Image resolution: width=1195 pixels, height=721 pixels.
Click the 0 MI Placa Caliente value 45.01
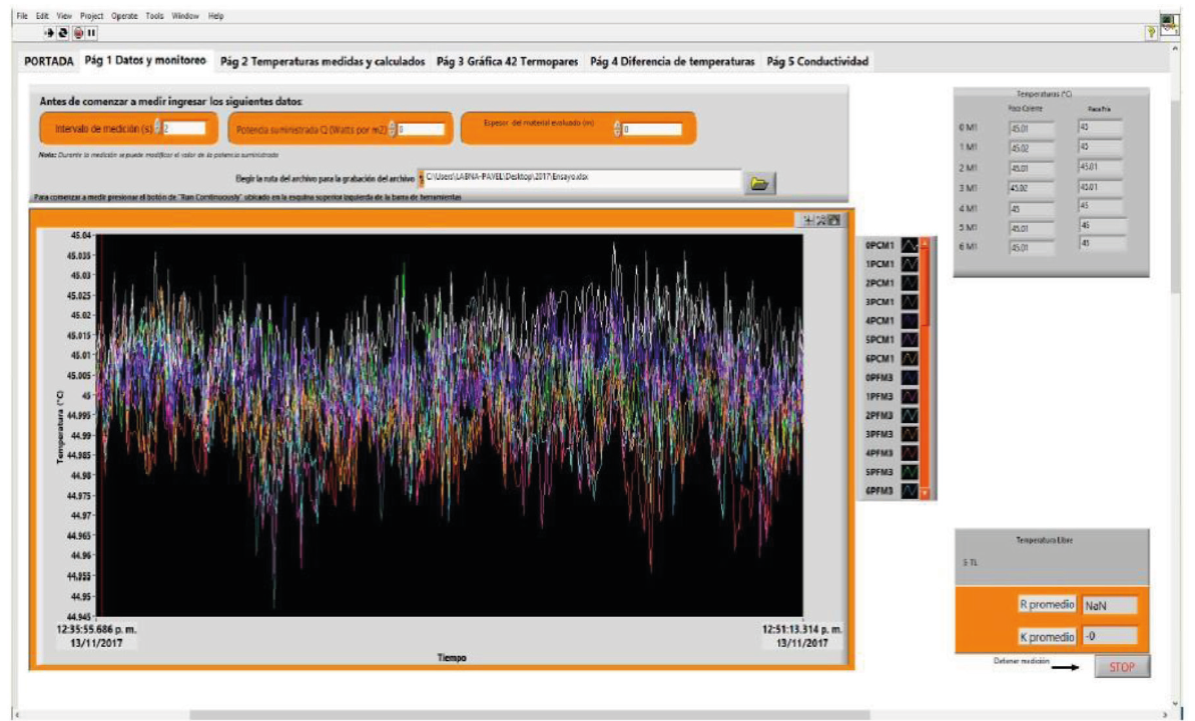[x=1031, y=129]
